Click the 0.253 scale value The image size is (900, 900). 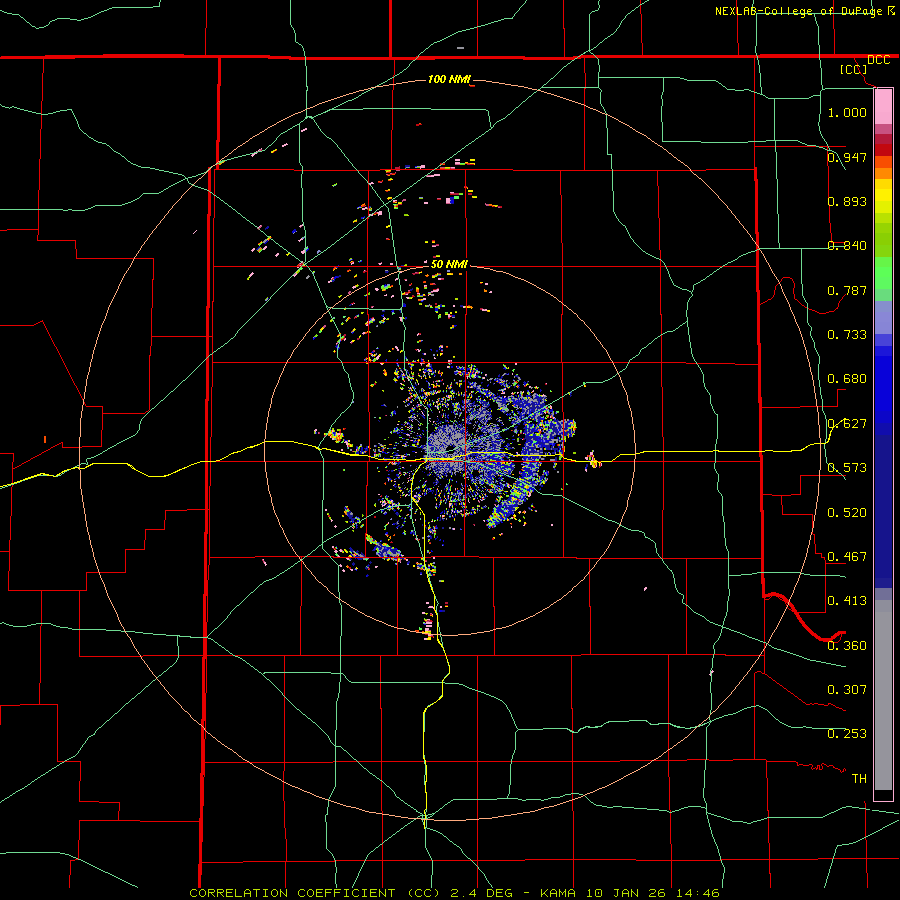847,734
